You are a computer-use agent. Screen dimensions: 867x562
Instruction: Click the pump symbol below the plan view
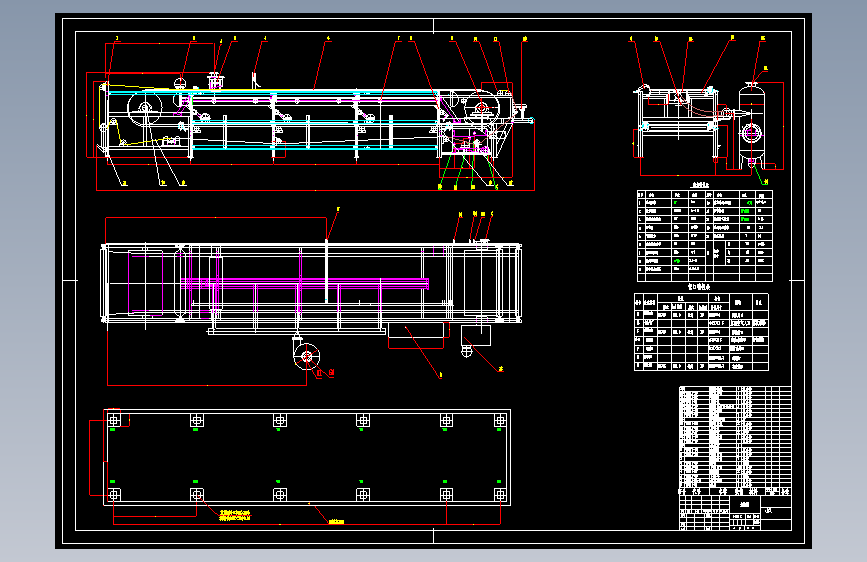point(306,356)
